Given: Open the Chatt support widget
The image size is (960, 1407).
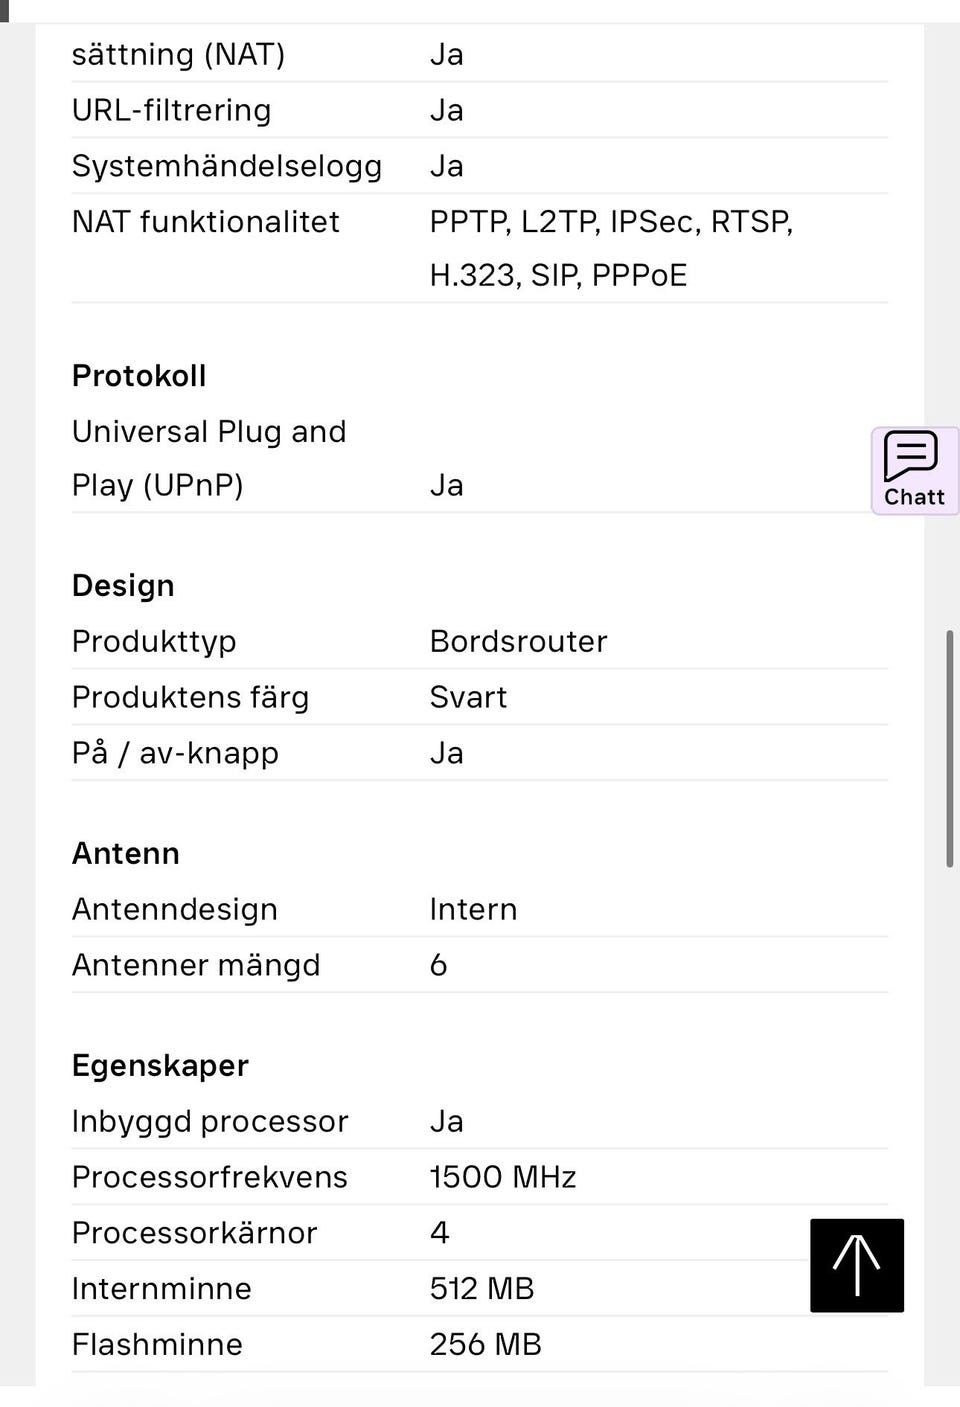Looking at the screenshot, I should (x=914, y=470).
